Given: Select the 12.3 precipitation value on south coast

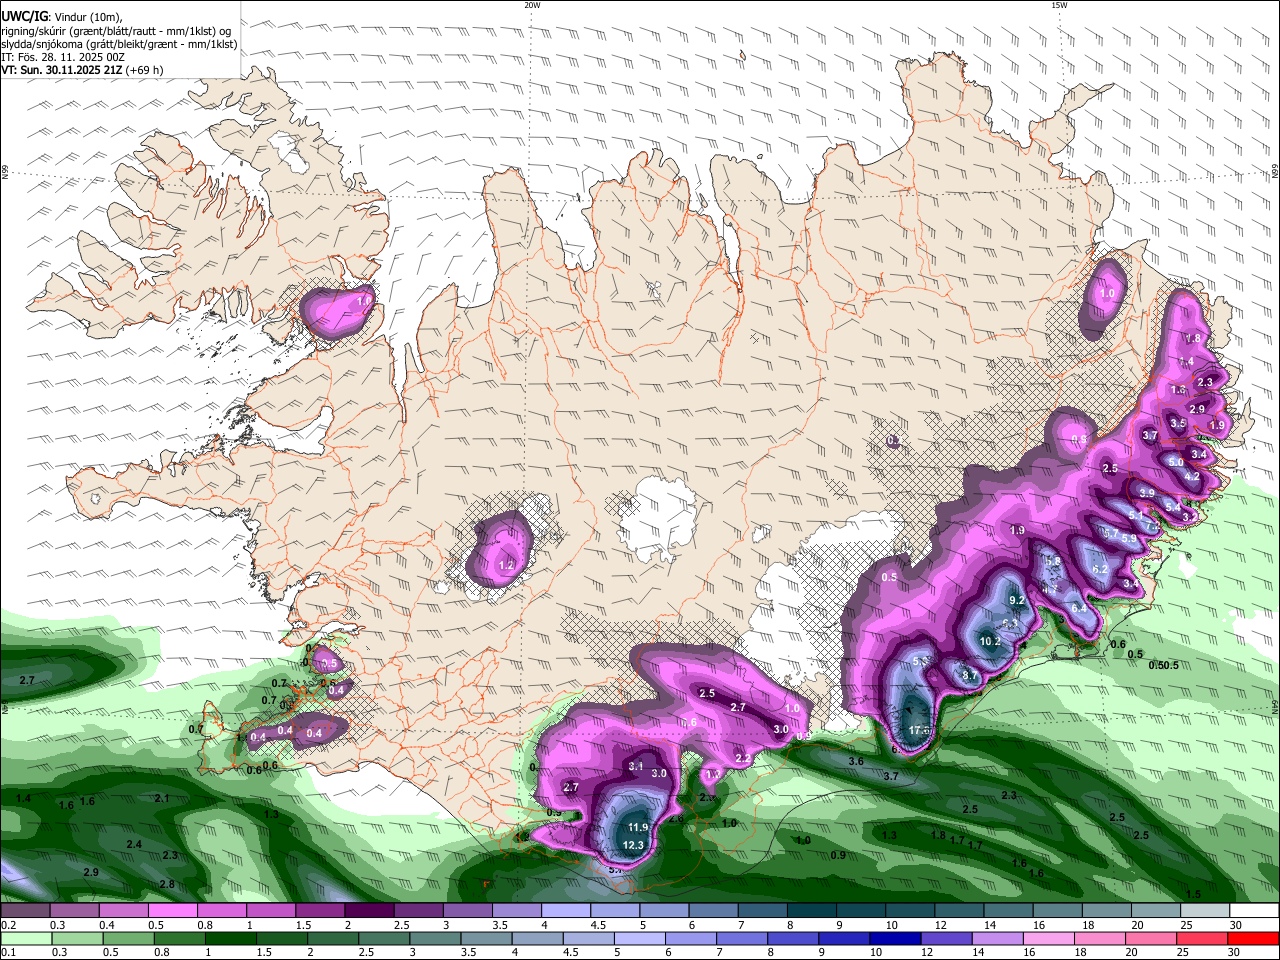Looking at the screenshot, I should (x=633, y=845).
